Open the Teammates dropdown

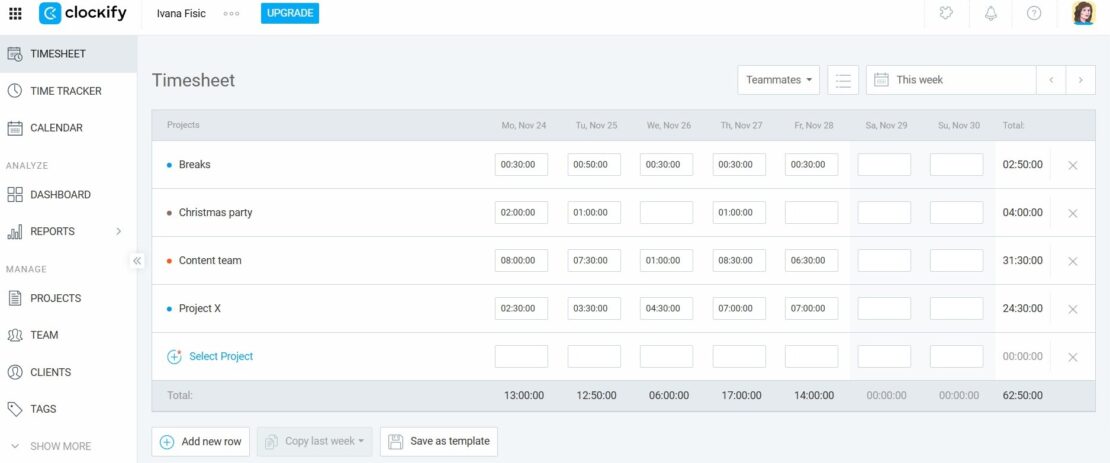click(x=779, y=80)
